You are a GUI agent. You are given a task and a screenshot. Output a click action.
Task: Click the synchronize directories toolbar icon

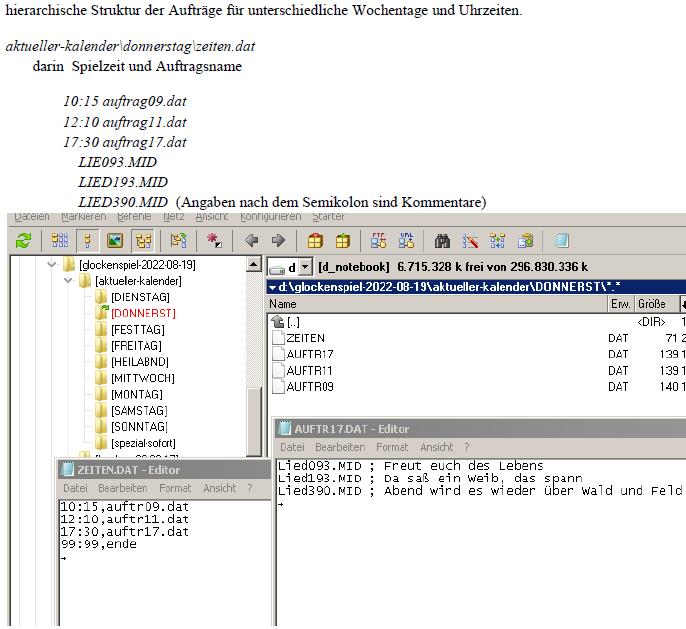[497, 241]
